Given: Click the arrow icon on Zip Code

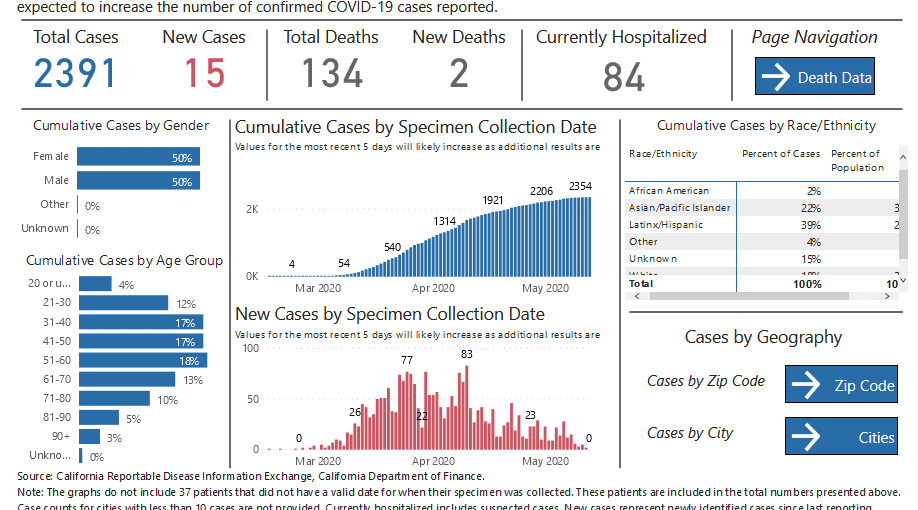Looking at the screenshot, I should pyautogui.click(x=806, y=385).
